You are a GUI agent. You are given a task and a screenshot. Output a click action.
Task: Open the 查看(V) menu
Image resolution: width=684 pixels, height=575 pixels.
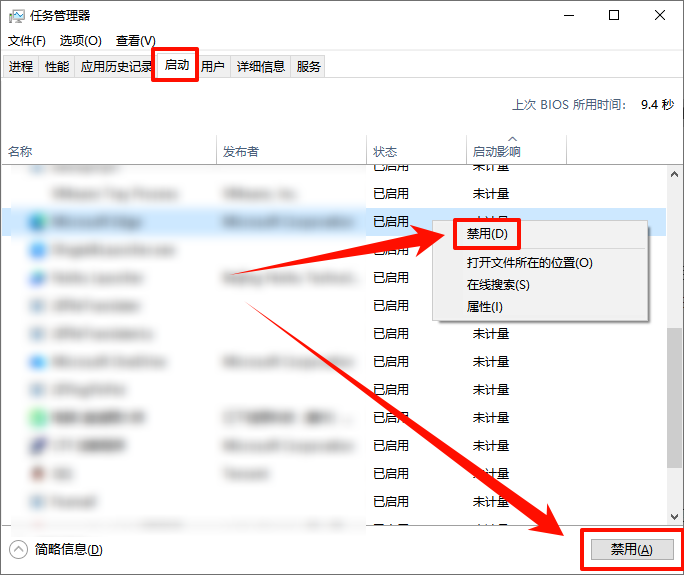135,41
